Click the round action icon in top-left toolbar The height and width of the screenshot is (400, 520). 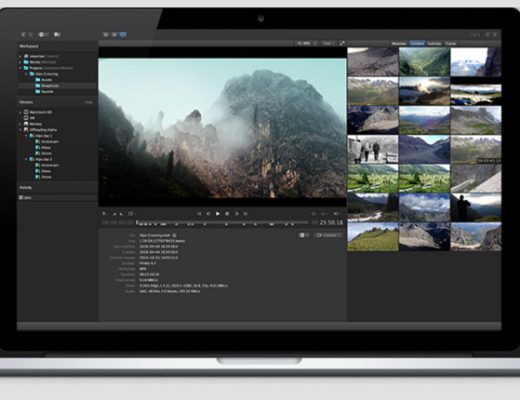point(42,35)
